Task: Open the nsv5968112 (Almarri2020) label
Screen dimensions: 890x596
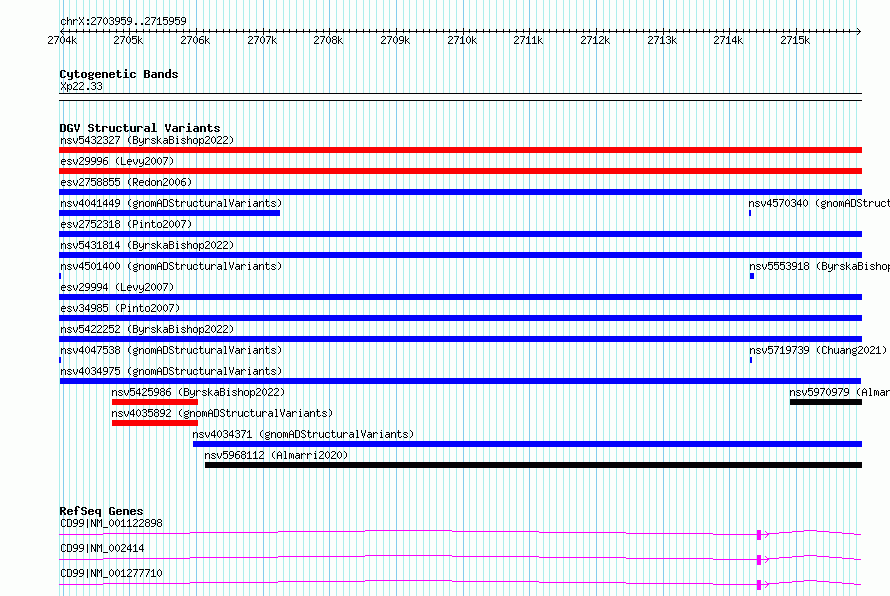Action: [276, 455]
